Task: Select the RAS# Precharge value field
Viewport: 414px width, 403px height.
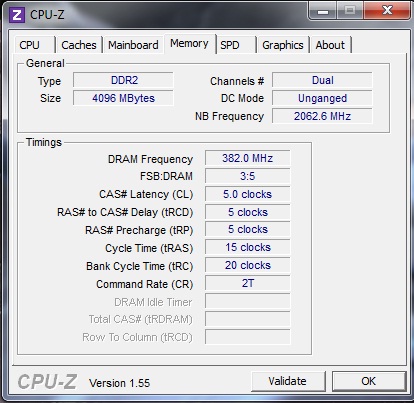Action: click(x=248, y=230)
